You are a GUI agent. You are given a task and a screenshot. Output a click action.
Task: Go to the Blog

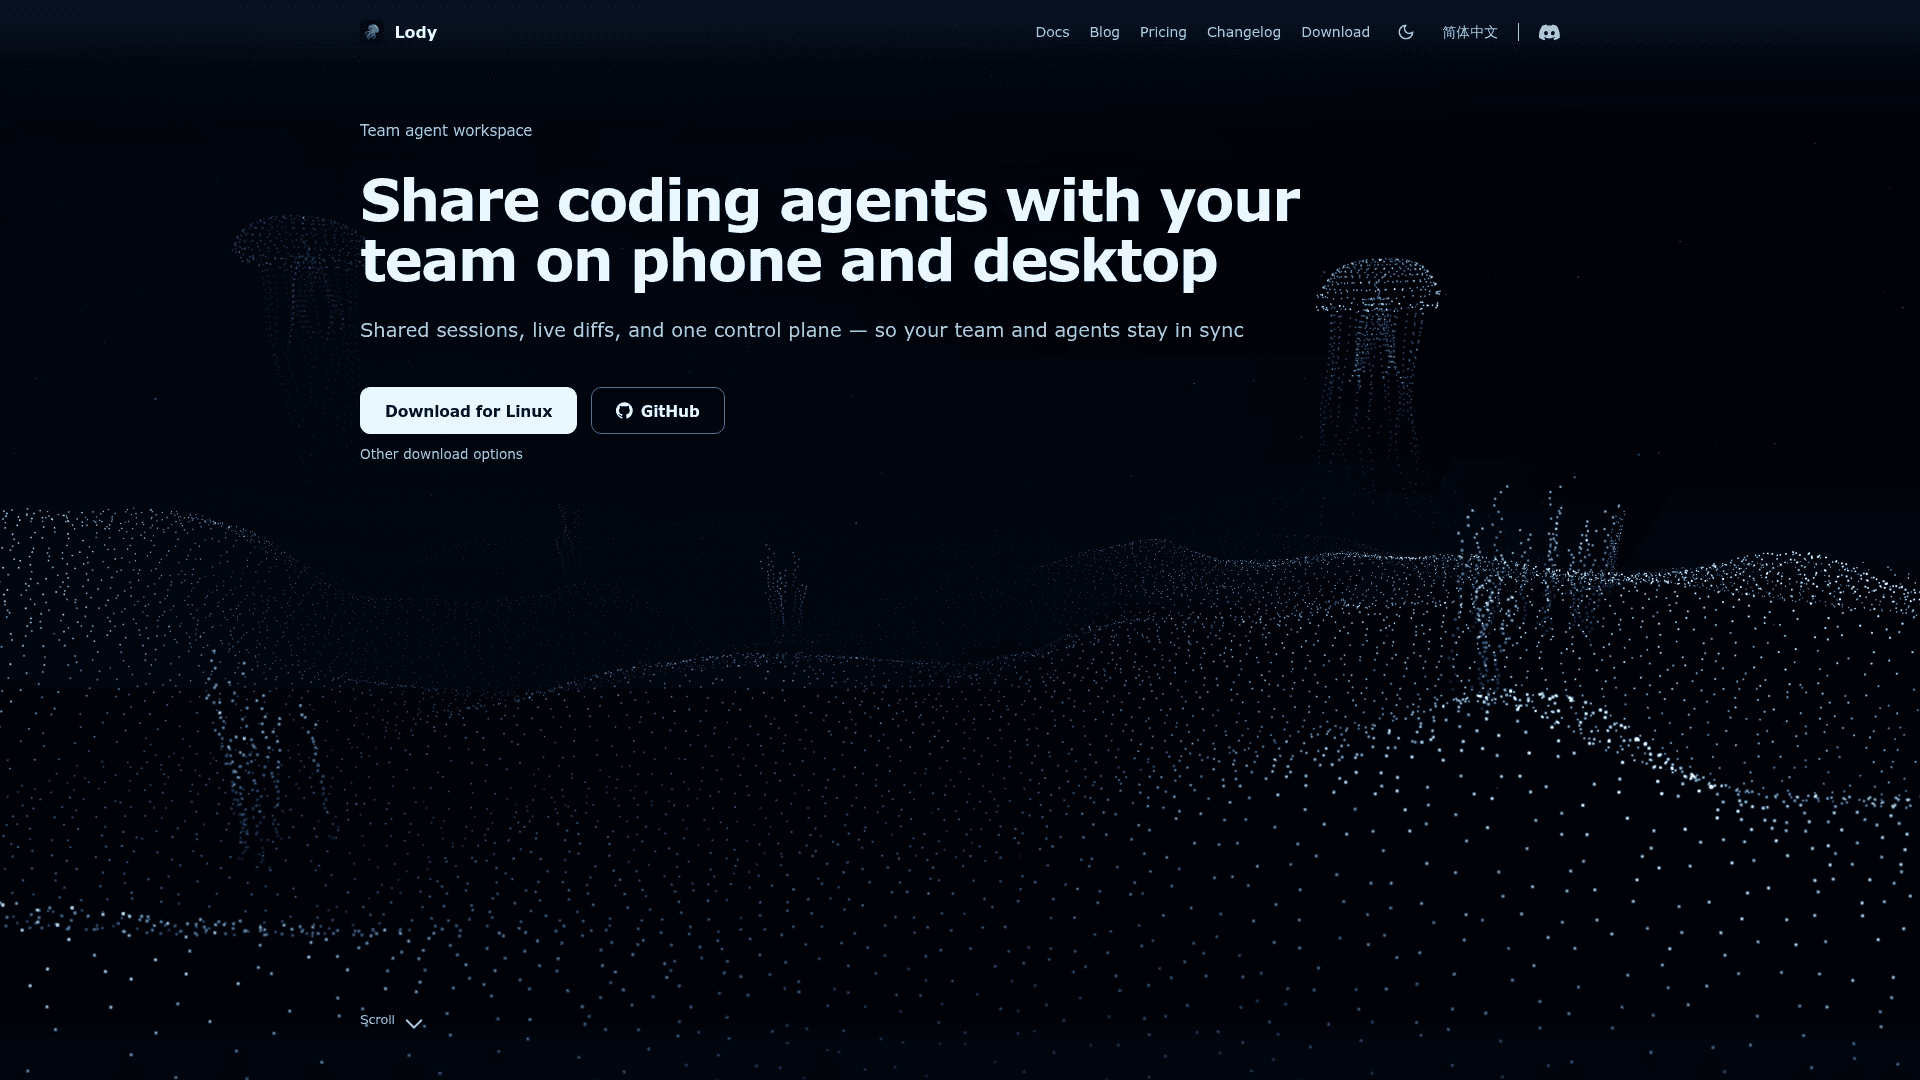[1104, 32]
